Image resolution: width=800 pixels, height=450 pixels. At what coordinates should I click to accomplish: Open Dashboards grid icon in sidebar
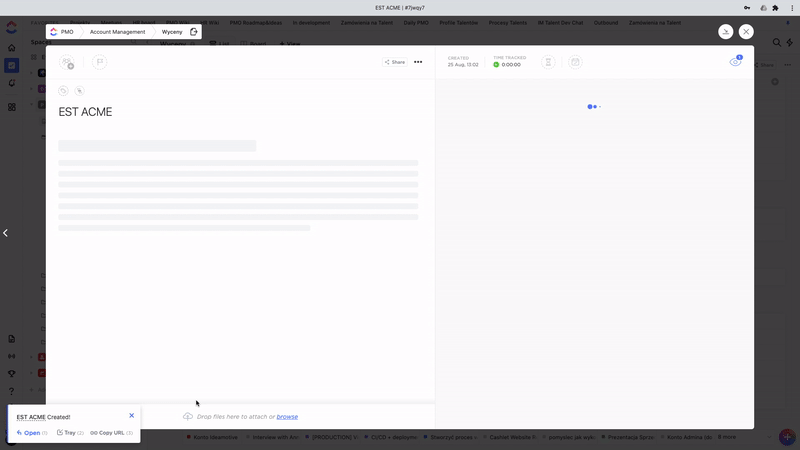(12, 107)
